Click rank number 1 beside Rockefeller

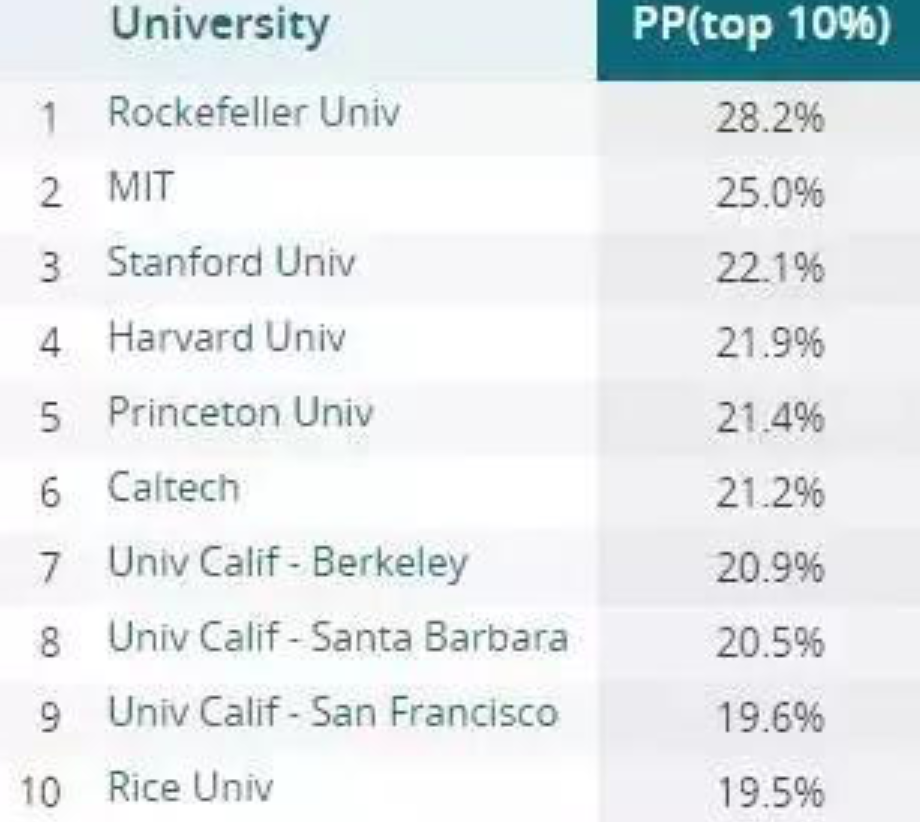pos(46,118)
